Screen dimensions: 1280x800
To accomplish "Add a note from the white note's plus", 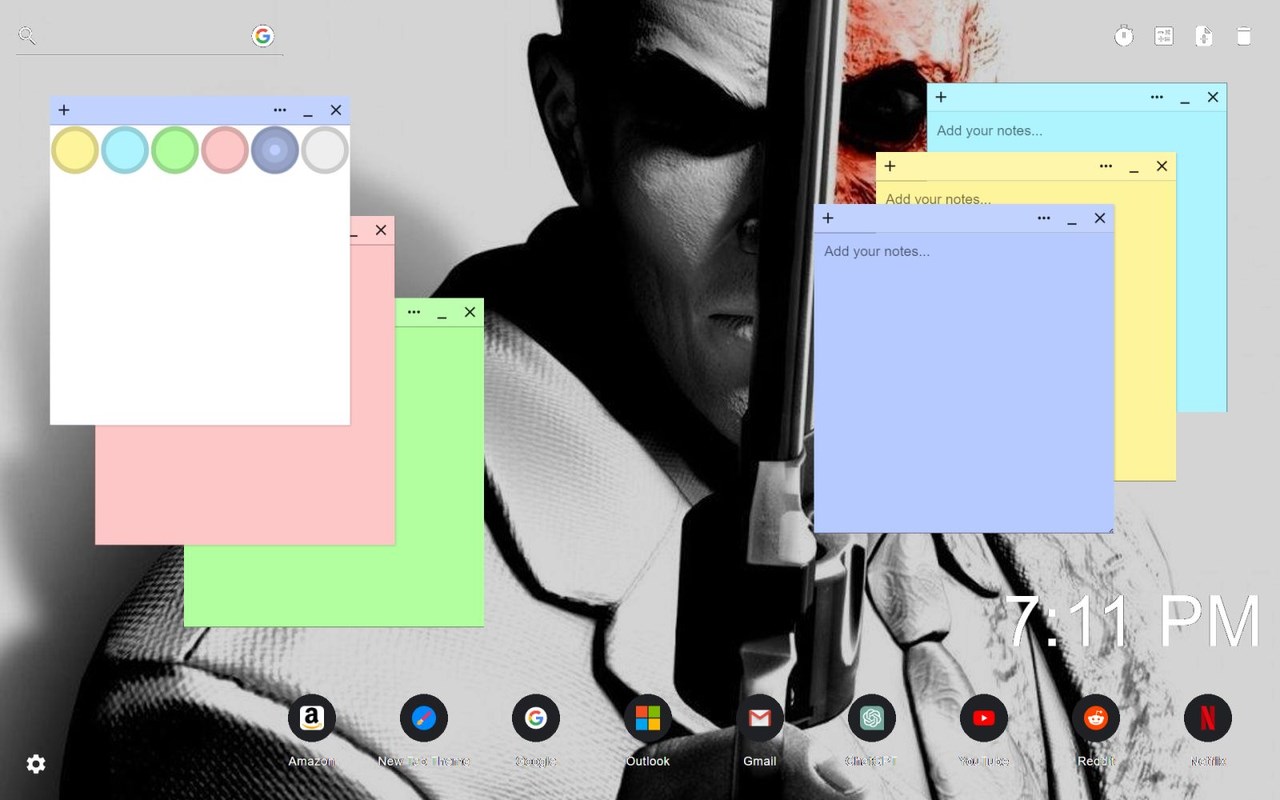I will click(64, 110).
